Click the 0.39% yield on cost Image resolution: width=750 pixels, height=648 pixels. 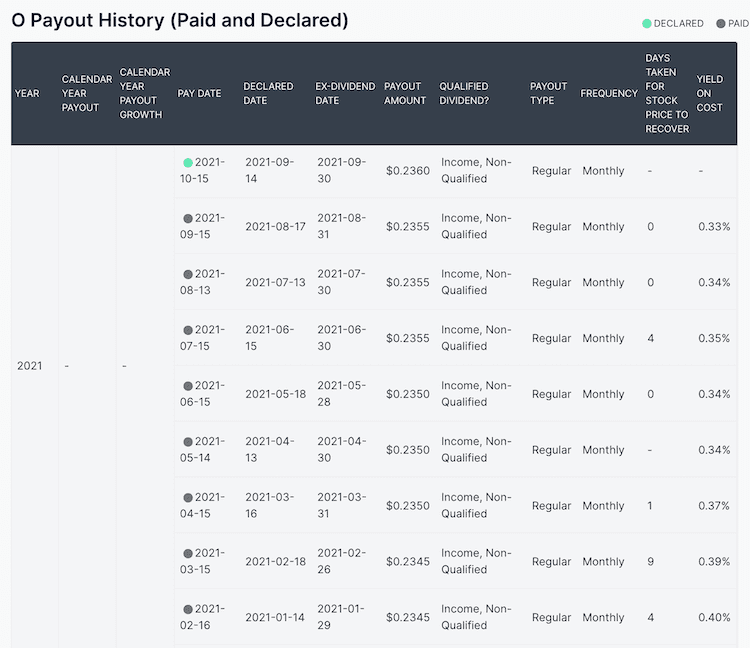point(714,561)
